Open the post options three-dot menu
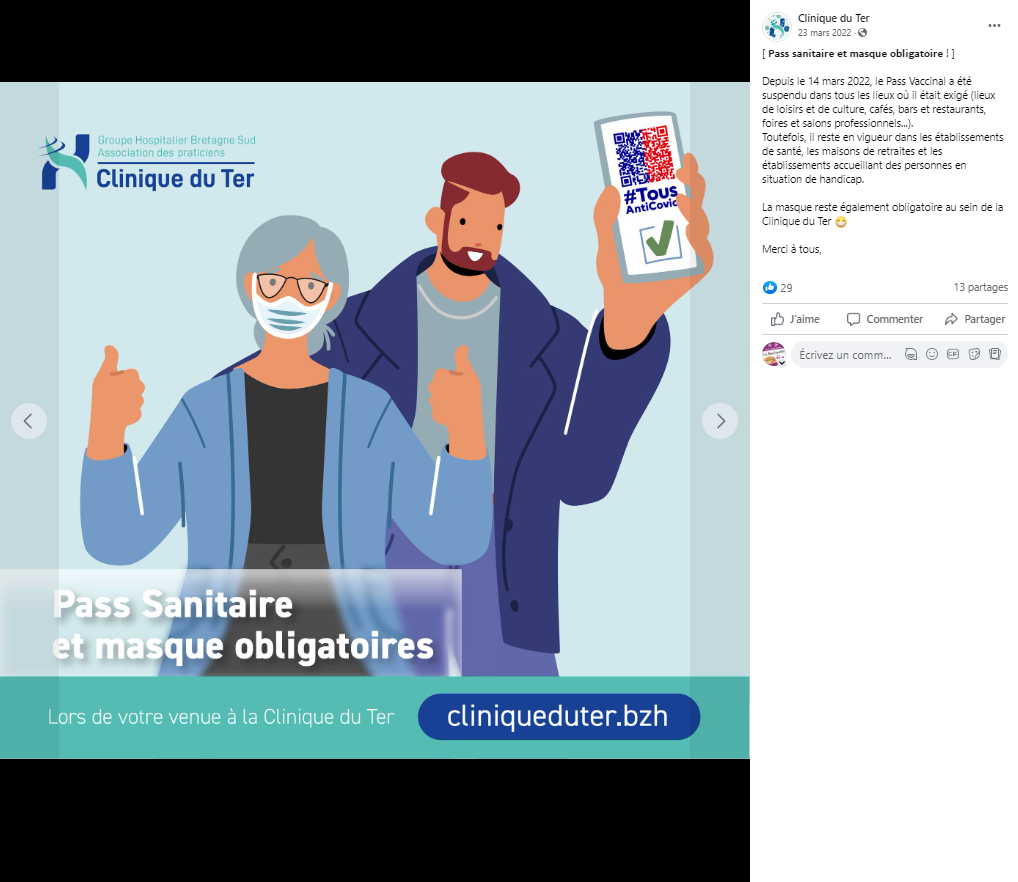Viewport: 1018px width, 882px height. (994, 25)
